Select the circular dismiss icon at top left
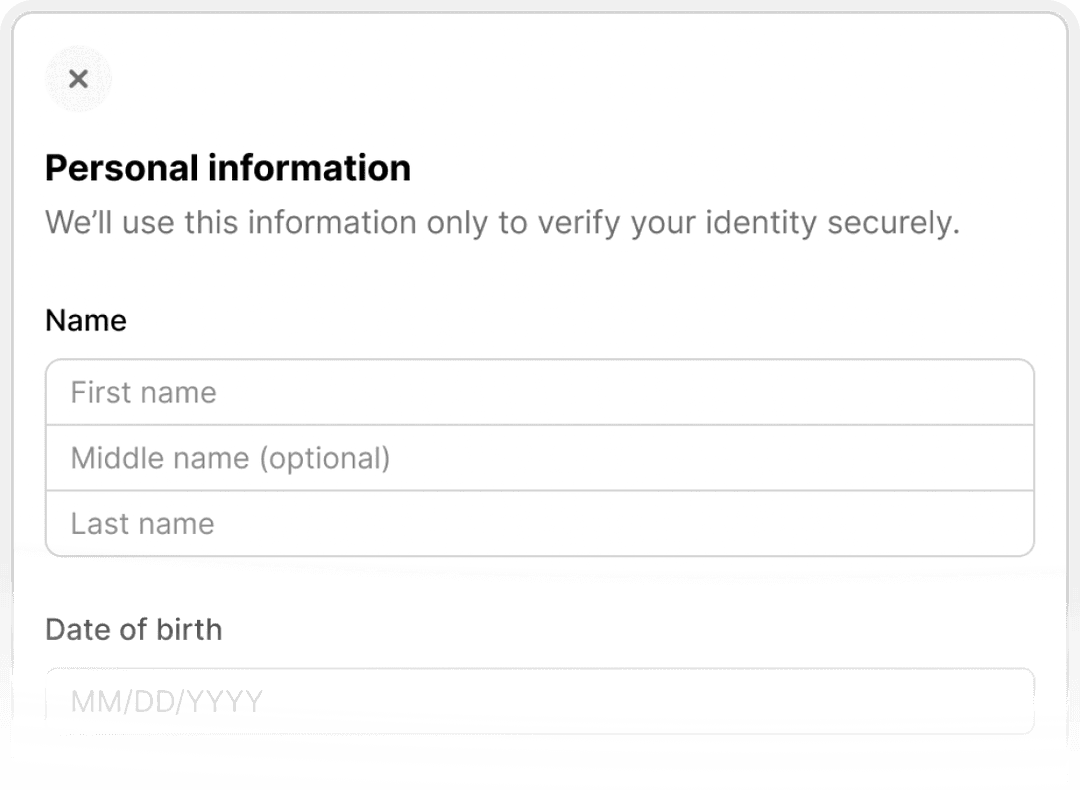Screen dimensions: 1080x790 (x=78, y=79)
